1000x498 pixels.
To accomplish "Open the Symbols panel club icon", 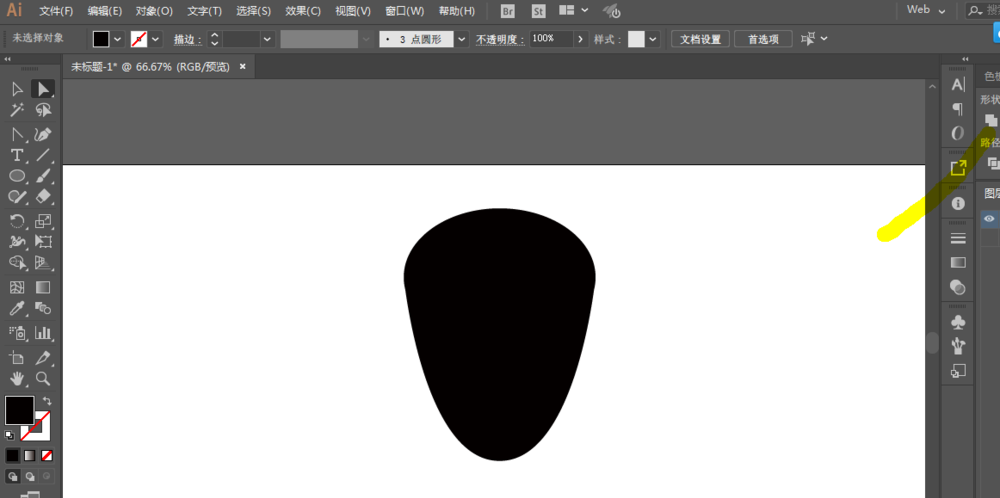I will coord(958,322).
